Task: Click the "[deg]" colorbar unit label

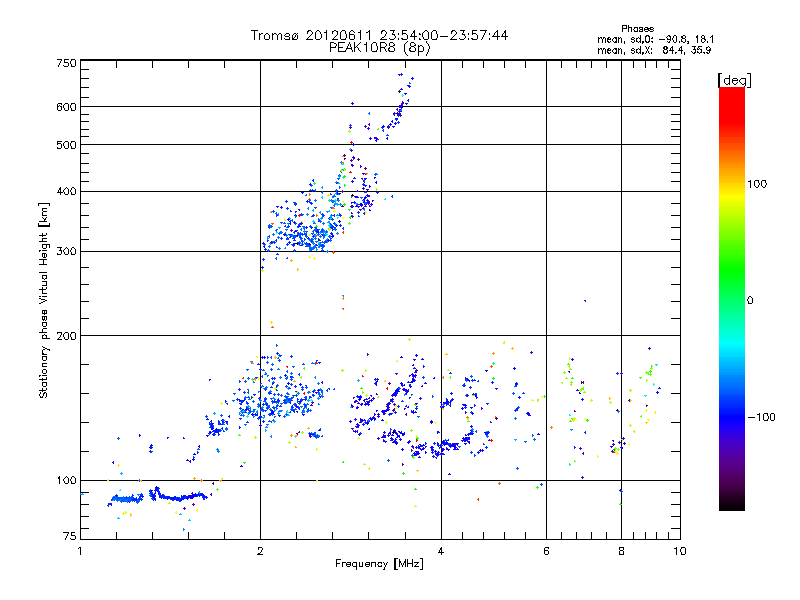Action: pos(734,80)
